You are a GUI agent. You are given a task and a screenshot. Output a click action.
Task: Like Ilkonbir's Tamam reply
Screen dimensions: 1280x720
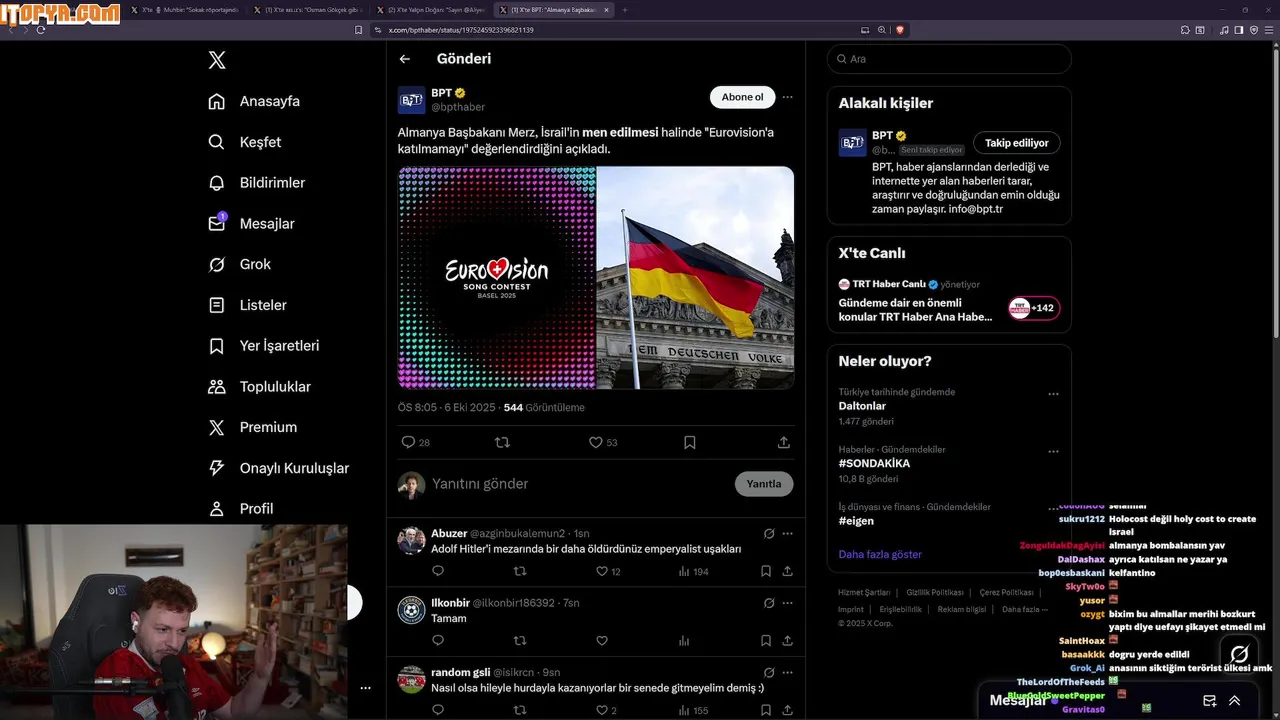602,641
